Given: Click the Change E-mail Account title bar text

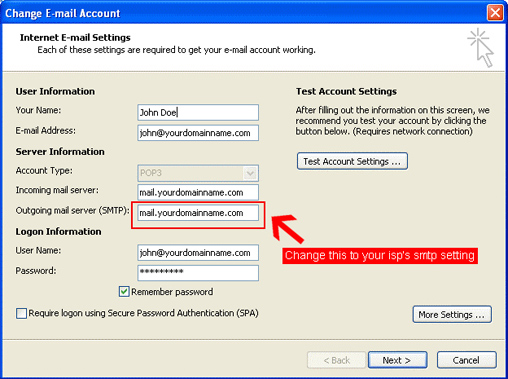Looking at the screenshot, I should tap(63, 13).
